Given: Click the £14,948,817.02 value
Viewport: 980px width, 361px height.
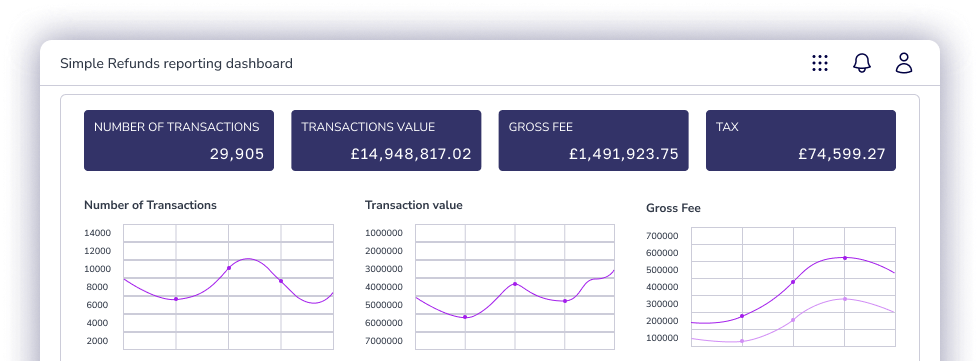Looking at the screenshot, I should (411, 154).
